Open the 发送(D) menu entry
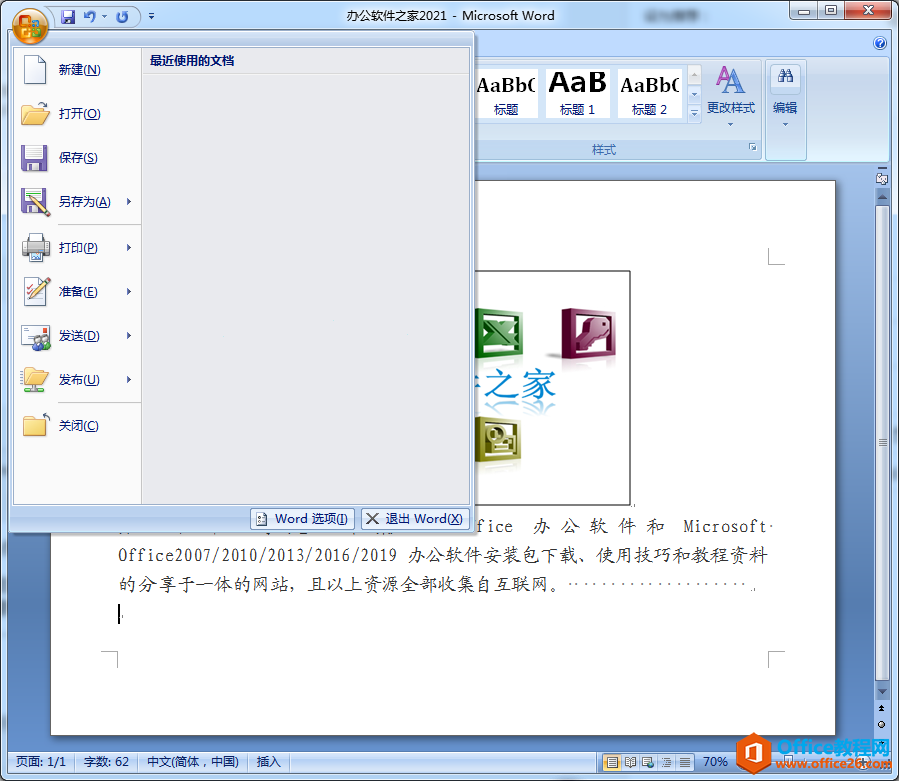 point(77,335)
